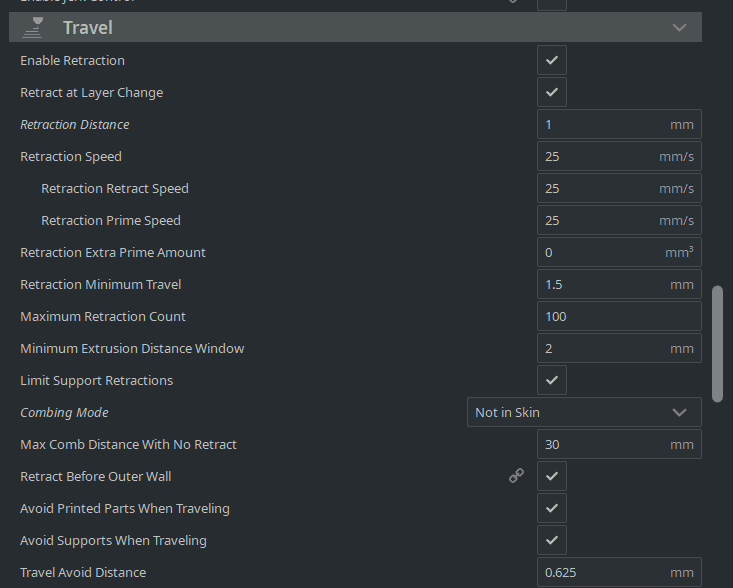
Task: Toggle Retract Before Outer Wall checkbox
Action: click(x=552, y=476)
